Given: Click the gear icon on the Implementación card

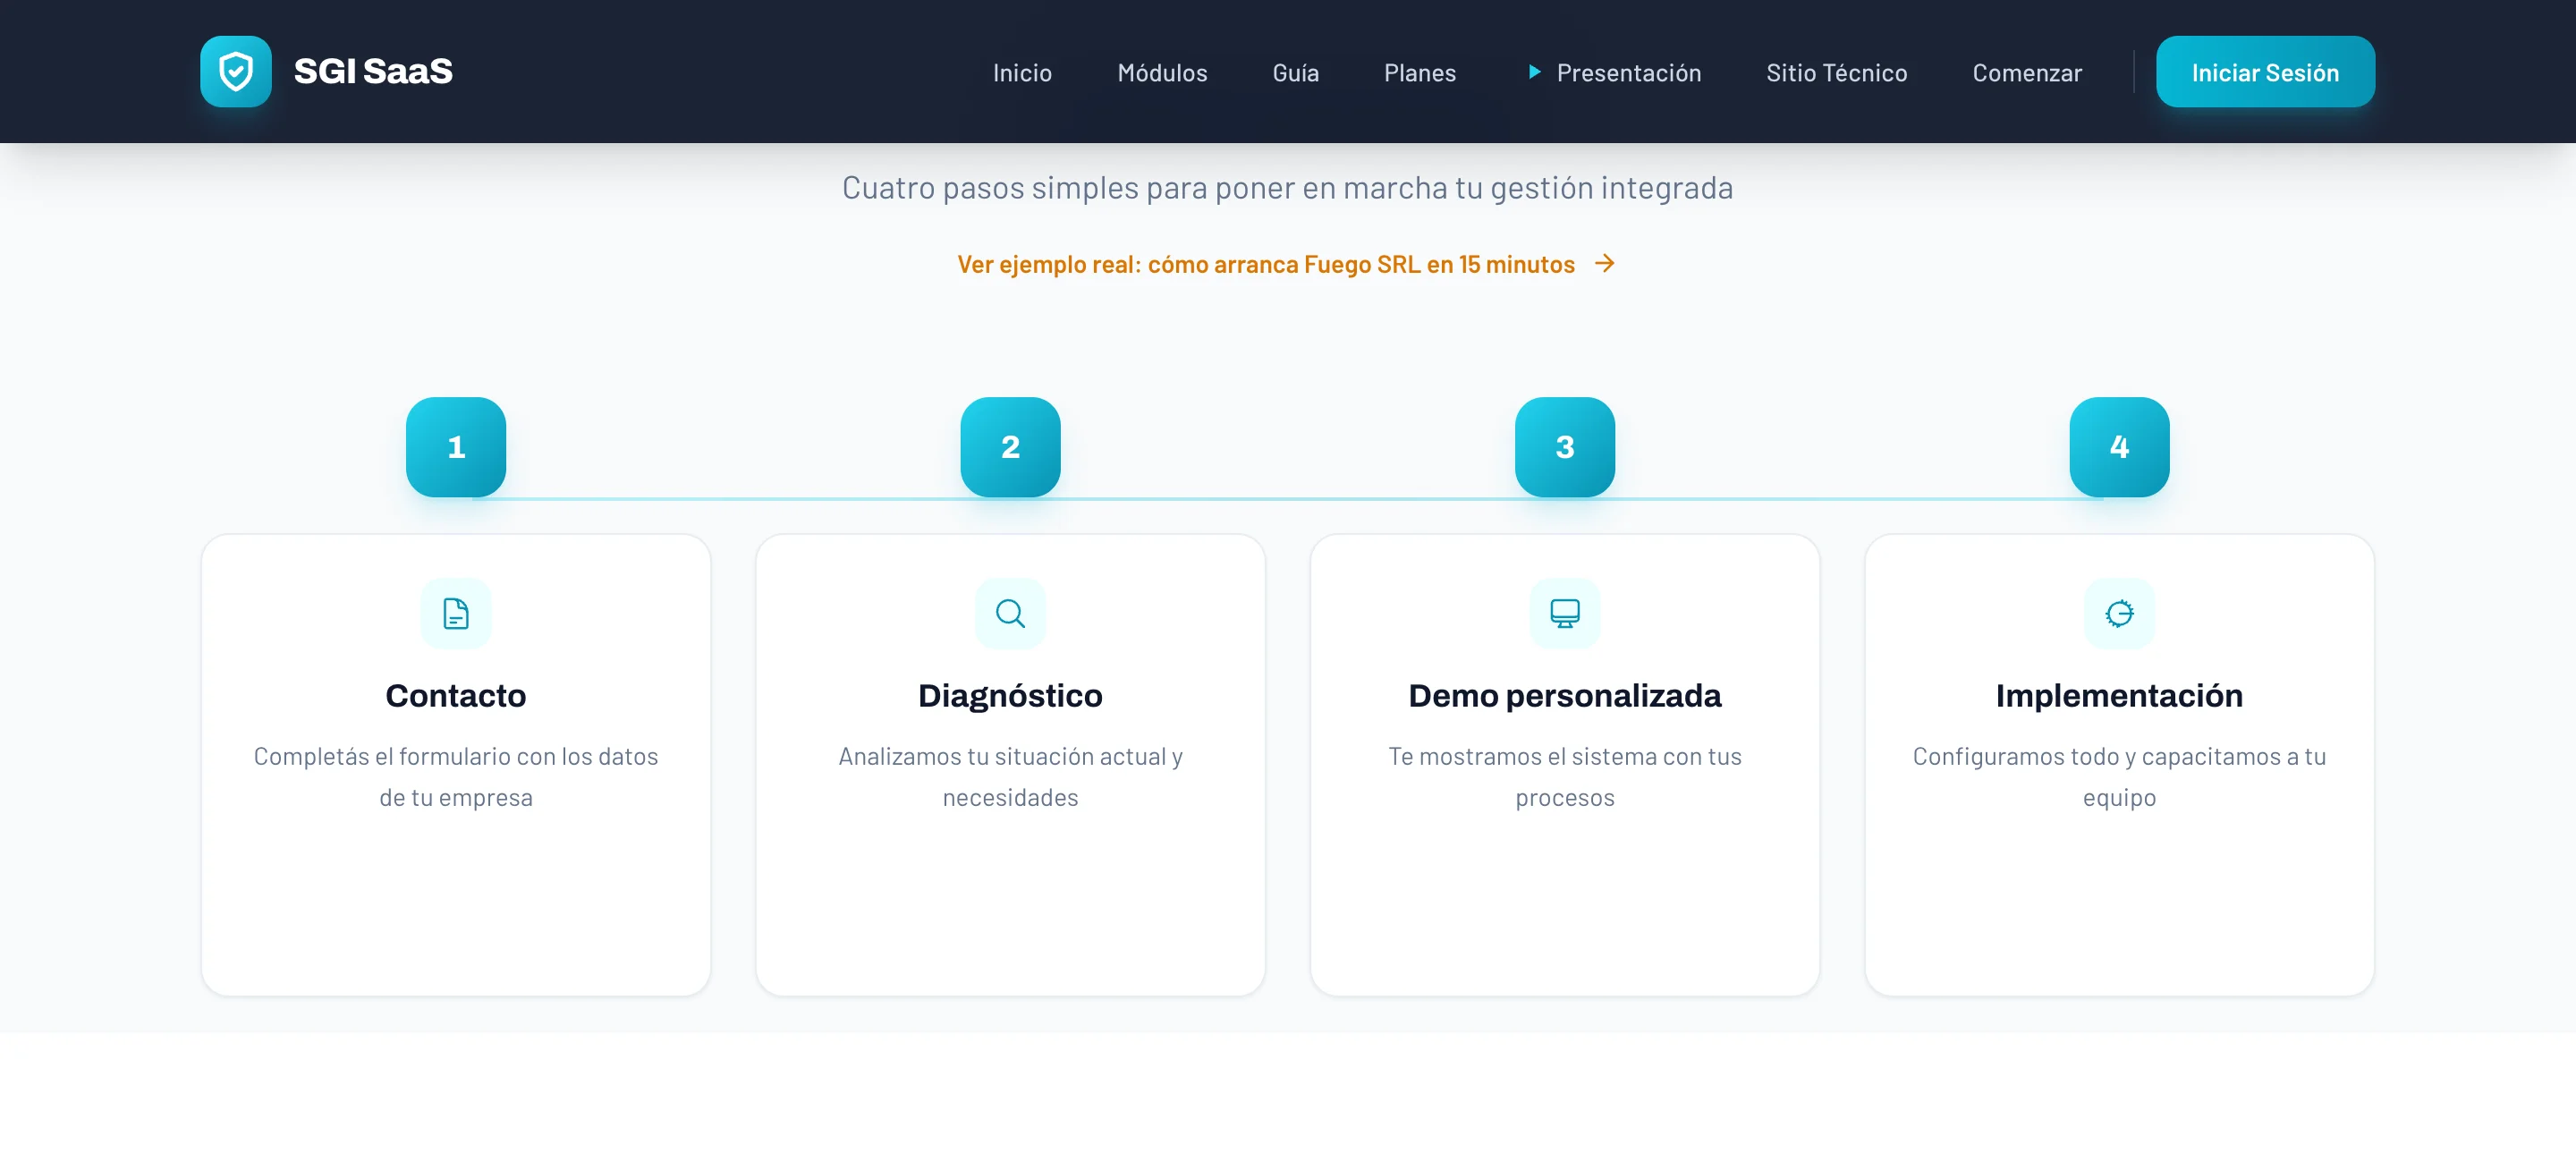Looking at the screenshot, I should coord(2119,613).
